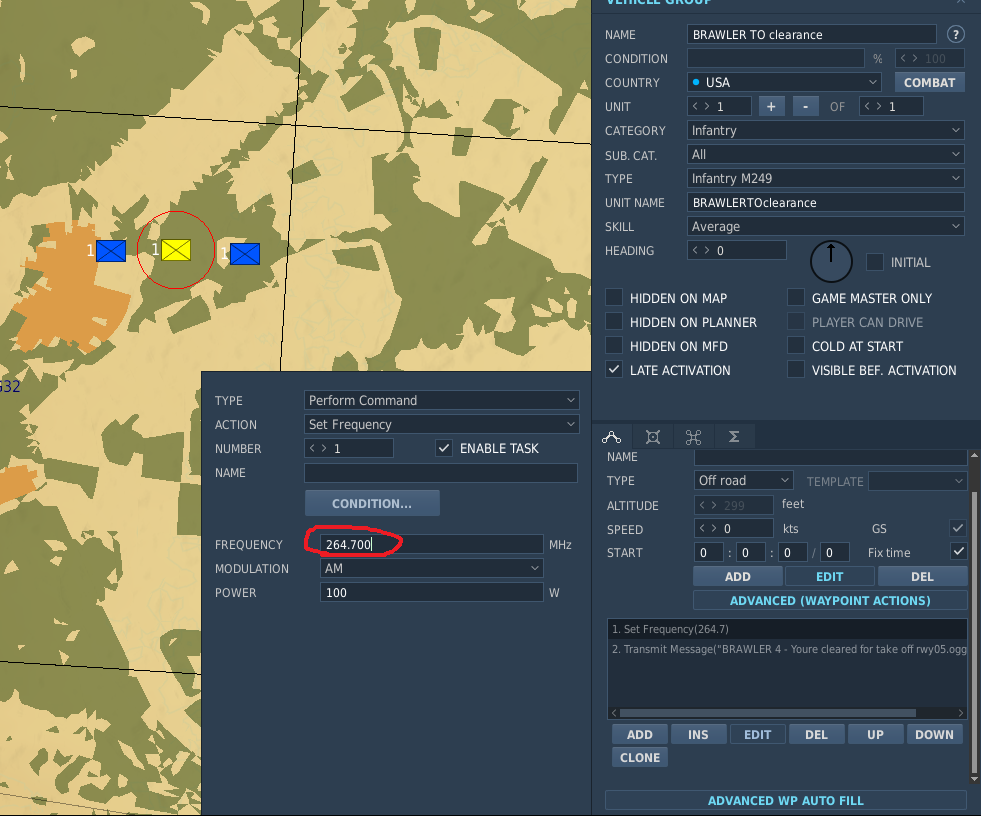The width and height of the screenshot is (981, 816).
Task: Move the action UP
Action: pos(875,734)
